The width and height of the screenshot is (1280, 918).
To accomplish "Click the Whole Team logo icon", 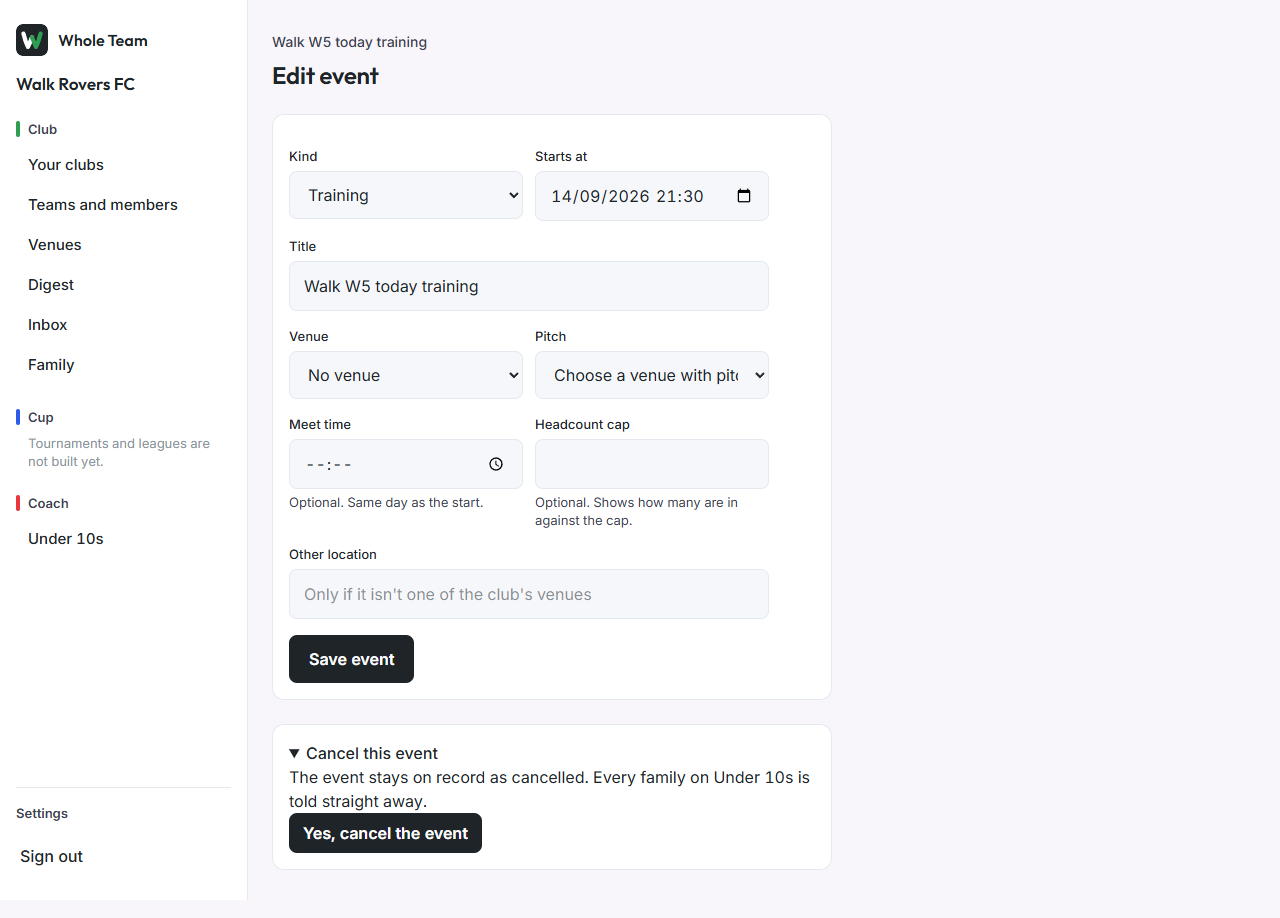I will pyautogui.click(x=32, y=40).
